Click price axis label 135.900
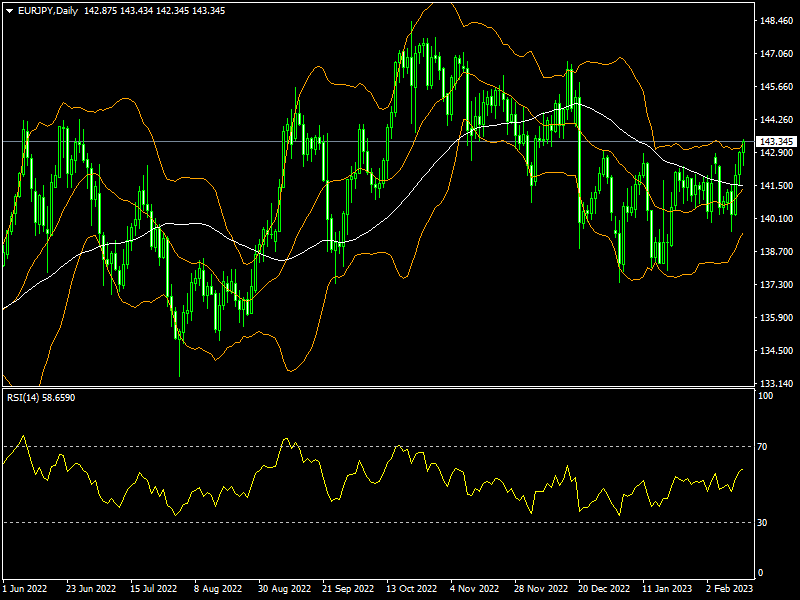800x600 pixels. pos(777,317)
